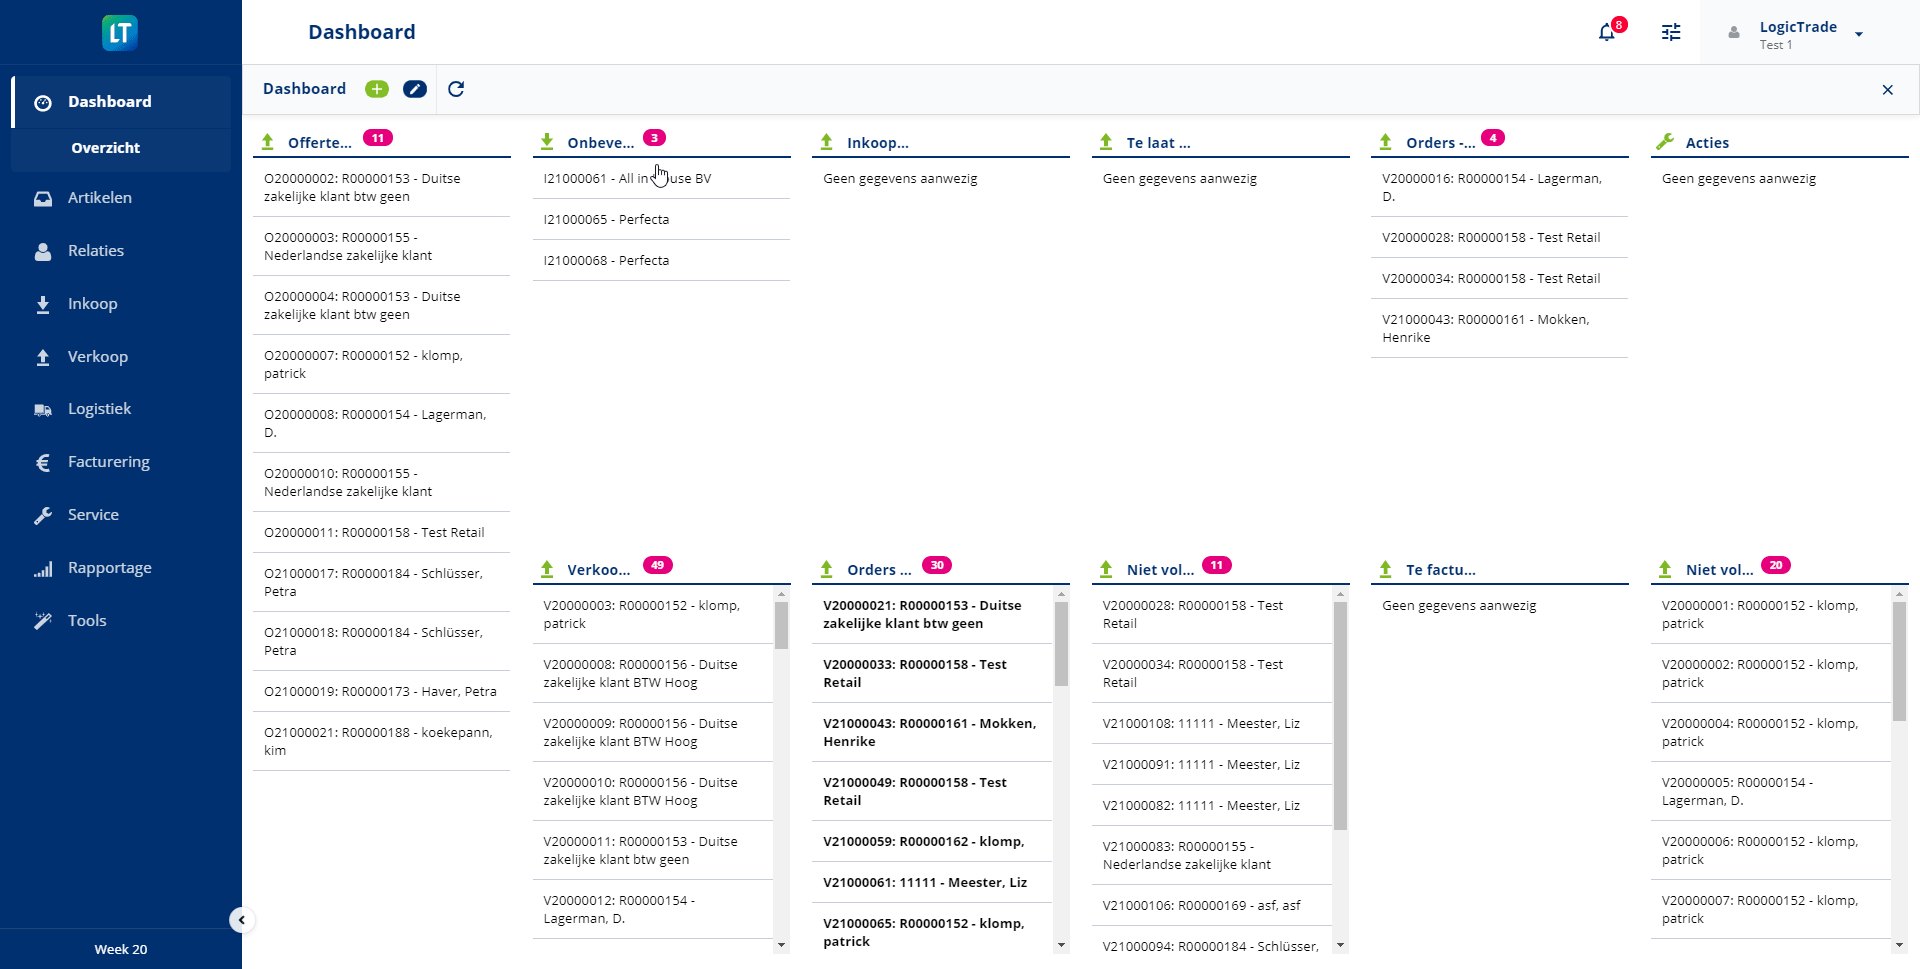Open the Rapportage menu item
This screenshot has height=969, width=1920.
click(x=109, y=568)
